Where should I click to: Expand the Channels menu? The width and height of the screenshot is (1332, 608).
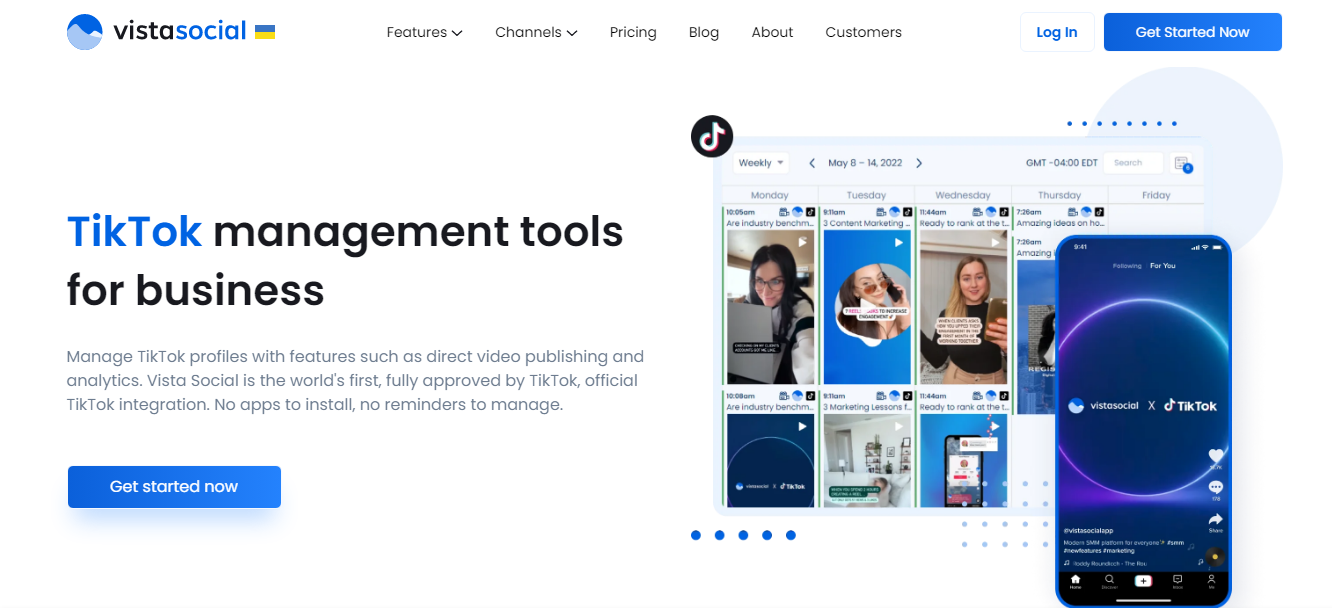point(536,32)
